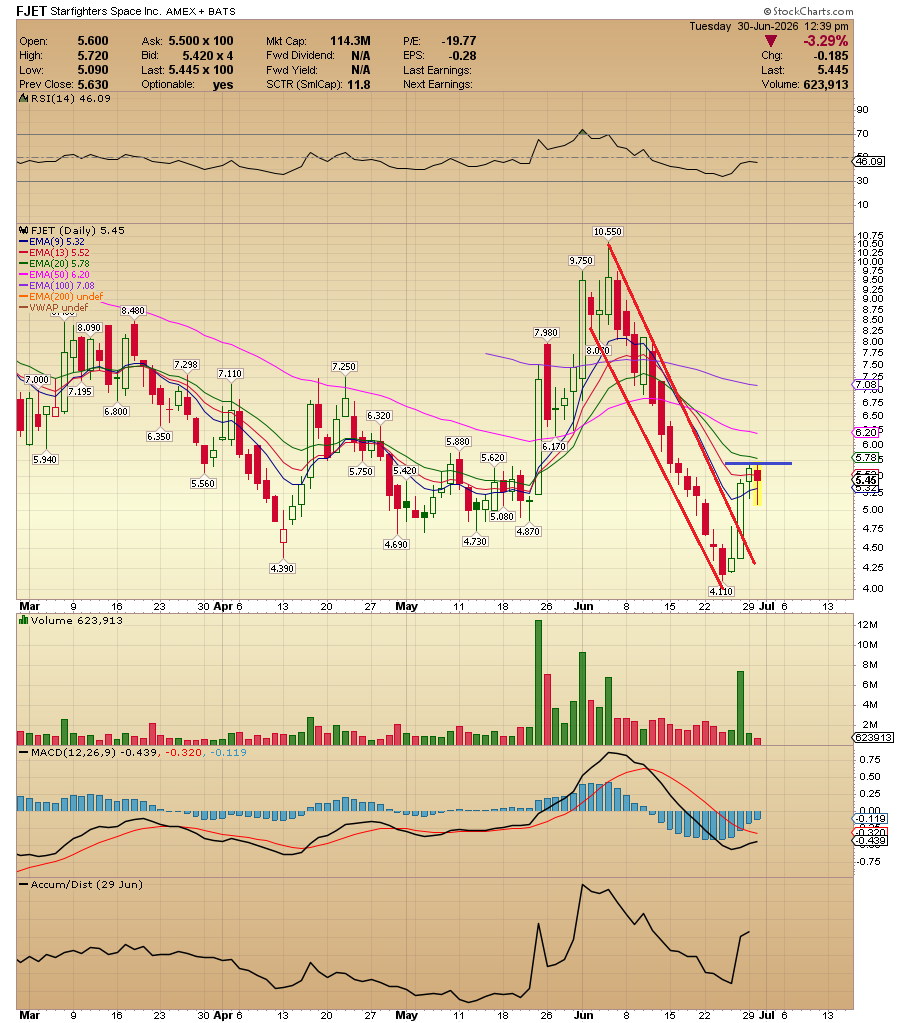Click the 10.550 peak price label
The width and height of the screenshot is (900, 1023).
[608, 232]
